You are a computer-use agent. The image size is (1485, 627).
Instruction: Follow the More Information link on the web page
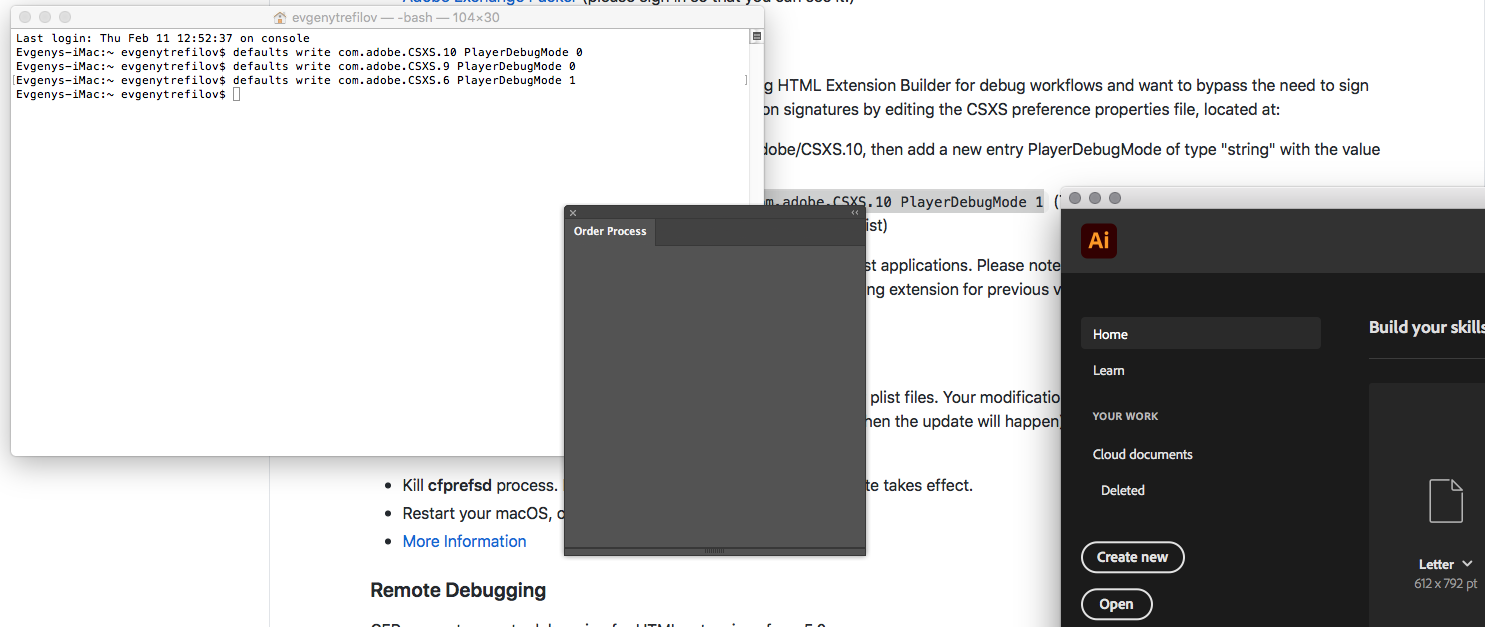click(464, 541)
